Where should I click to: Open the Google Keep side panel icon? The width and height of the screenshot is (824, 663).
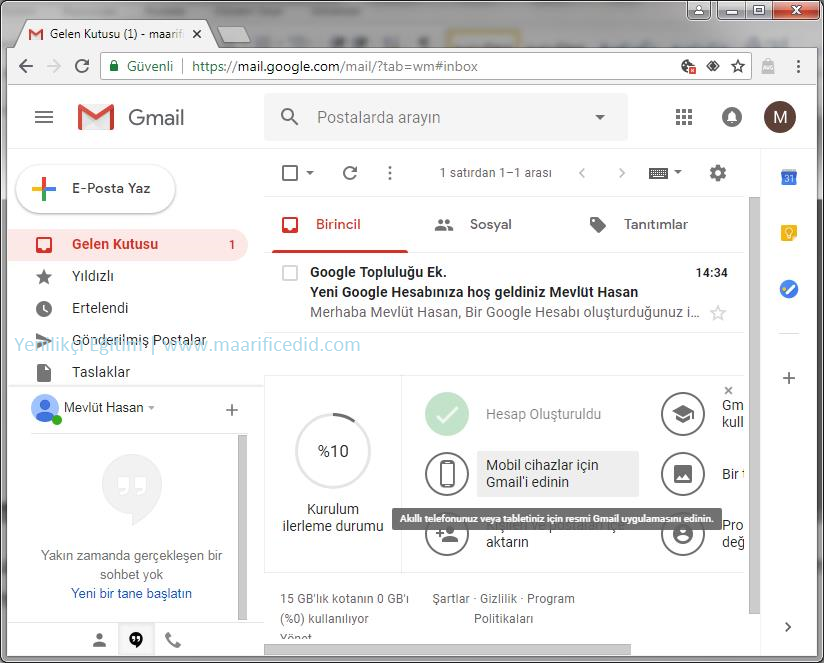pyautogui.click(x=789, y=232)
